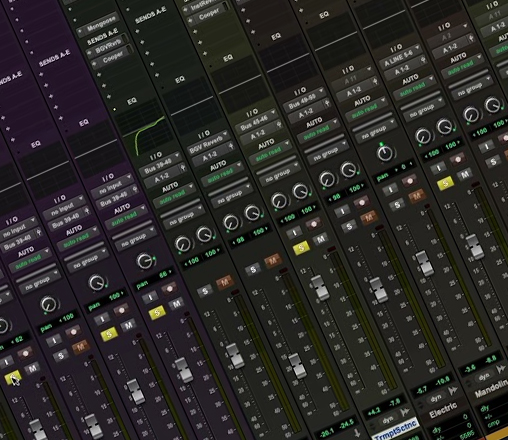Unsolo the Bus 49-50 input track
Image resolution: width=508 pixels, height=440 pixels.
pyautogui.click(x=301, y=247)
